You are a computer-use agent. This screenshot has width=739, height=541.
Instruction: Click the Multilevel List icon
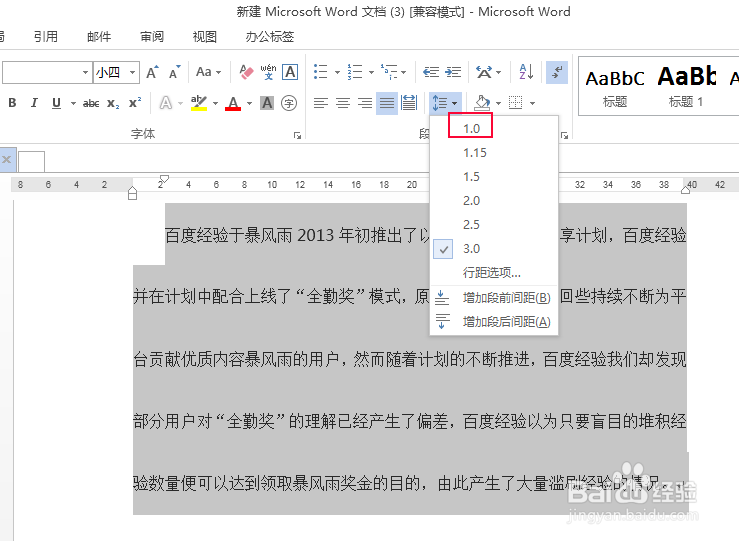coord(389,72)
